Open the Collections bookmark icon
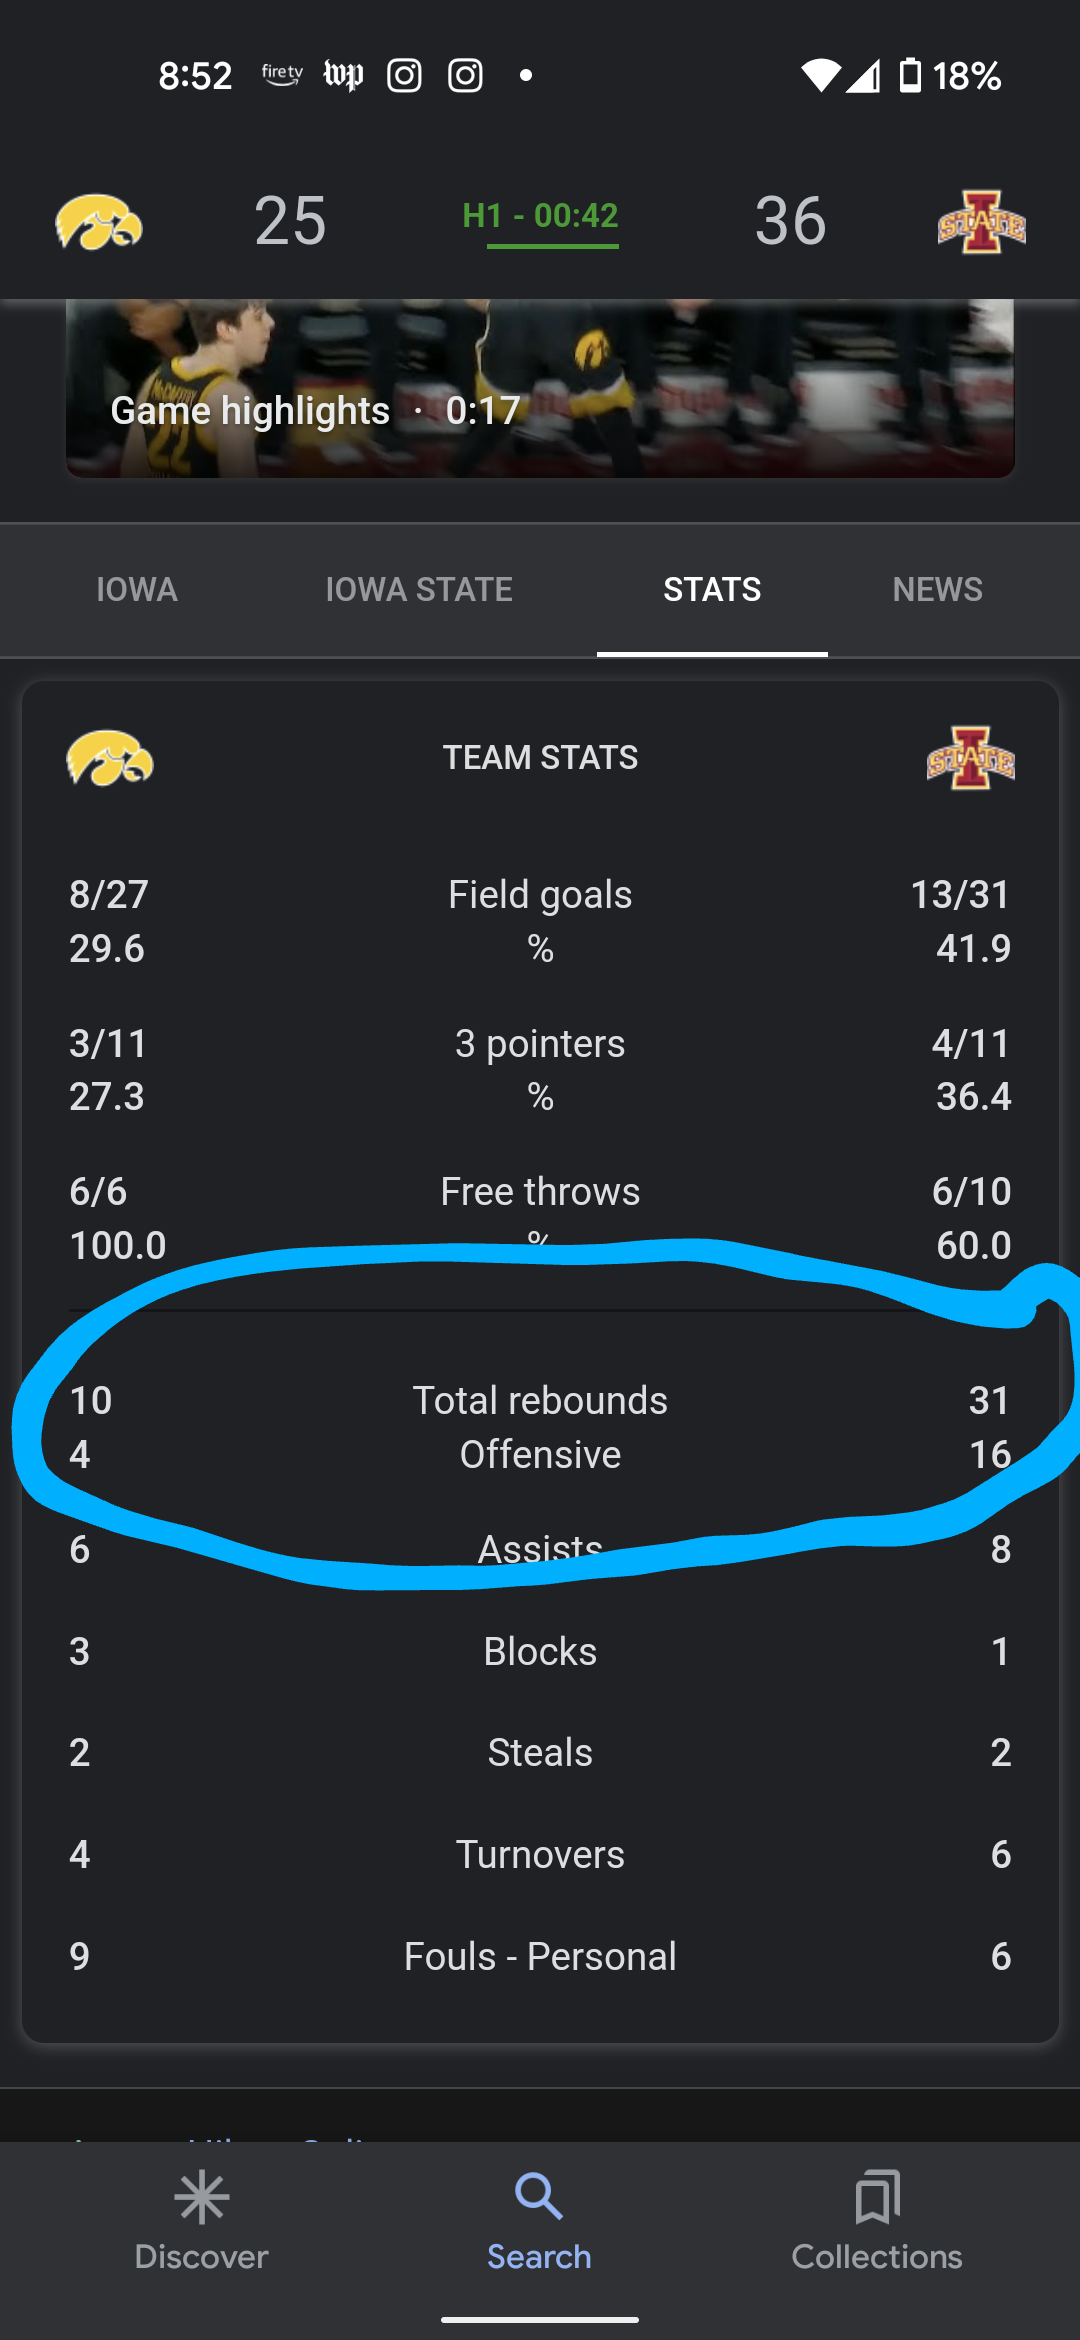The height and width of the screenshot is (2340, 1080). [877, 2197]
